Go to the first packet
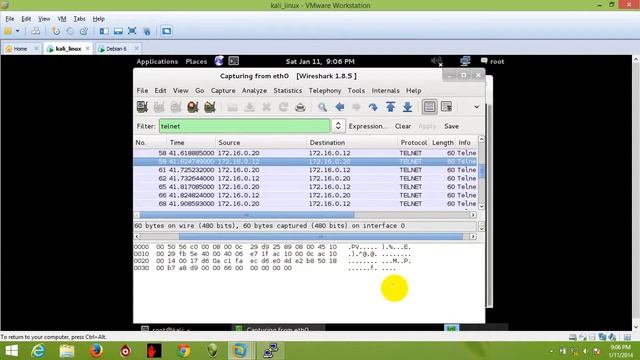Image resolution: width=640 pixels, height=360 pixels. pyautogui.click(x=390, y=107)
